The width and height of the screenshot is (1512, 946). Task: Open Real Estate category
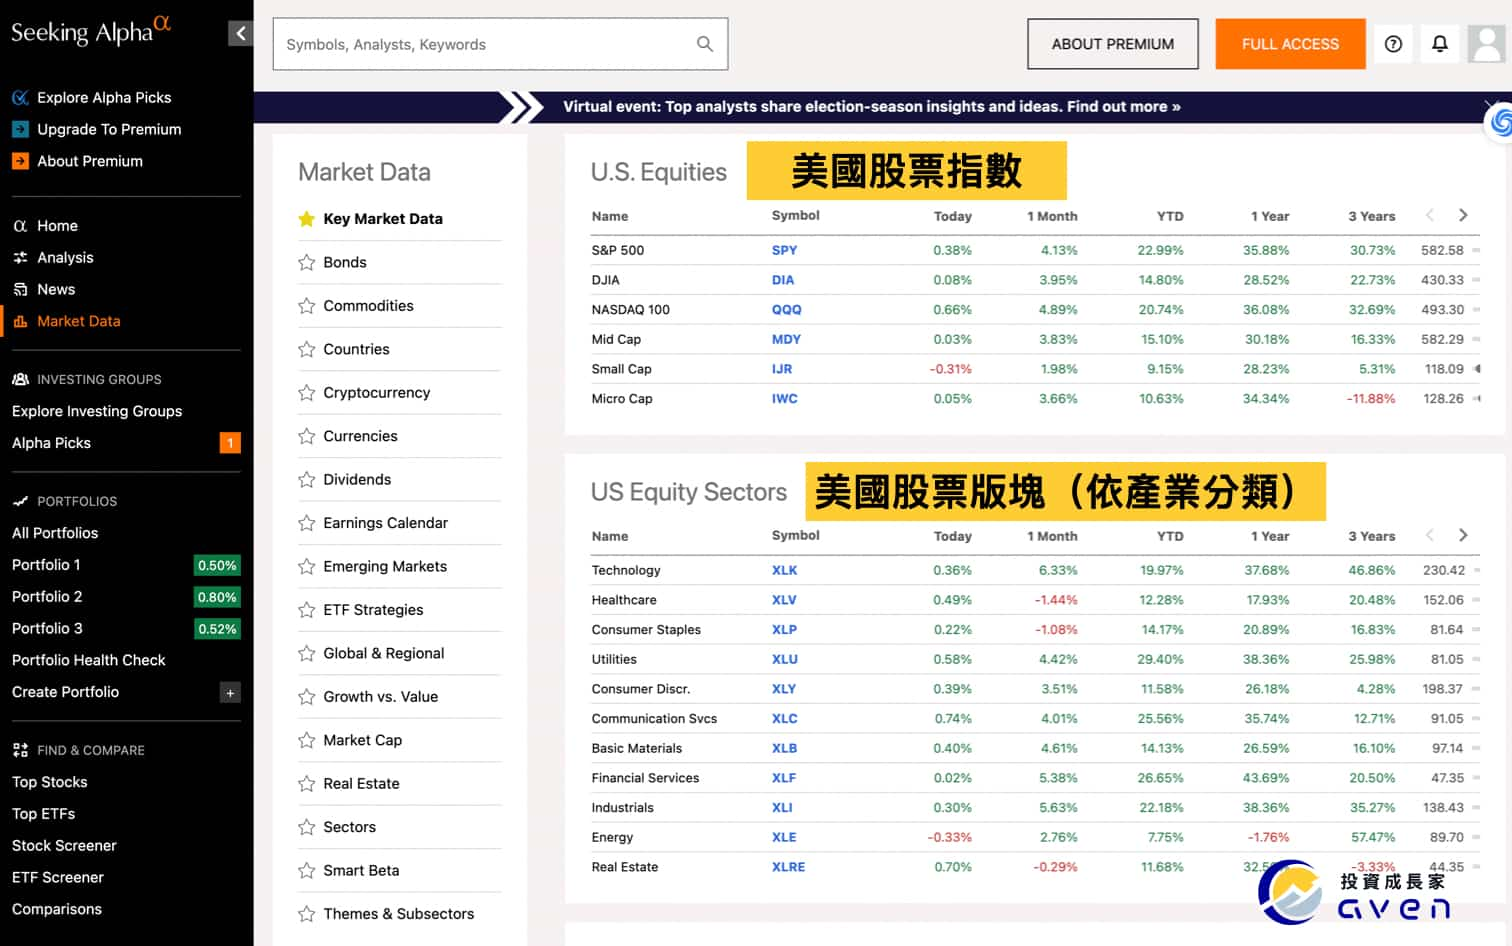tap(361, 784)
